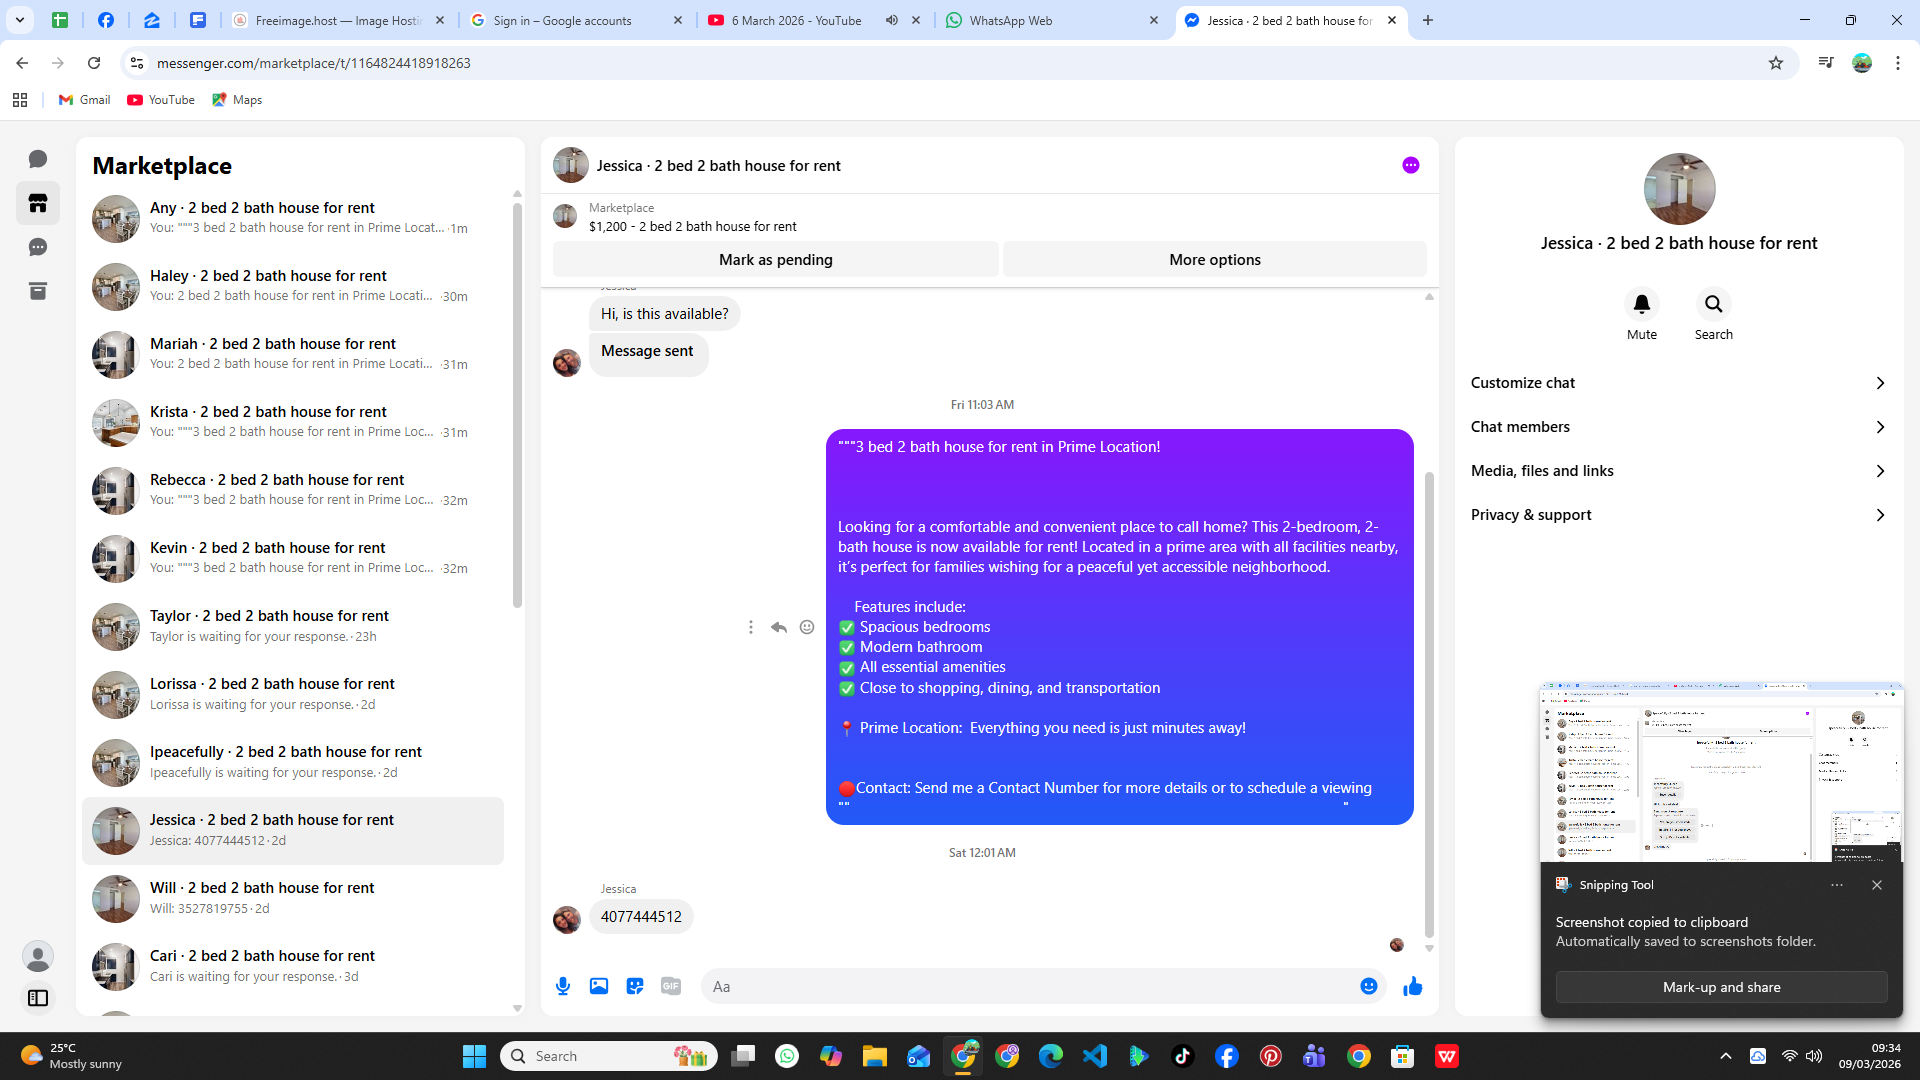The width and height of the screenshot is (1920, 1080).
Task: Open the archived chats sidebar icon
Action: click(x=38, y=291)
